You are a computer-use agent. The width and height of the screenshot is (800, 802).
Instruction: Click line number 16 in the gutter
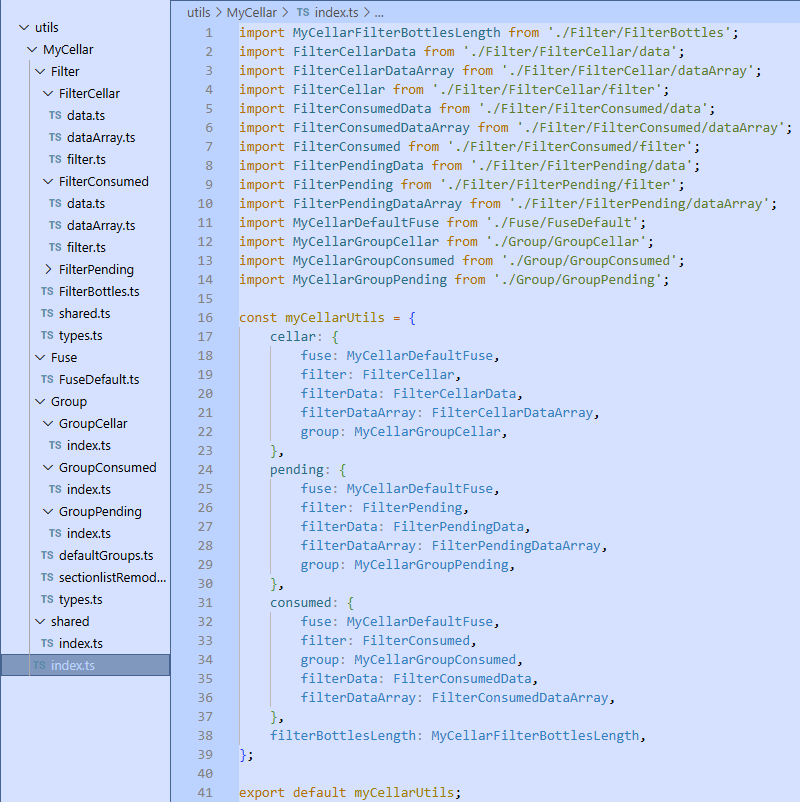pyautogui.click(x=206, y=318)
